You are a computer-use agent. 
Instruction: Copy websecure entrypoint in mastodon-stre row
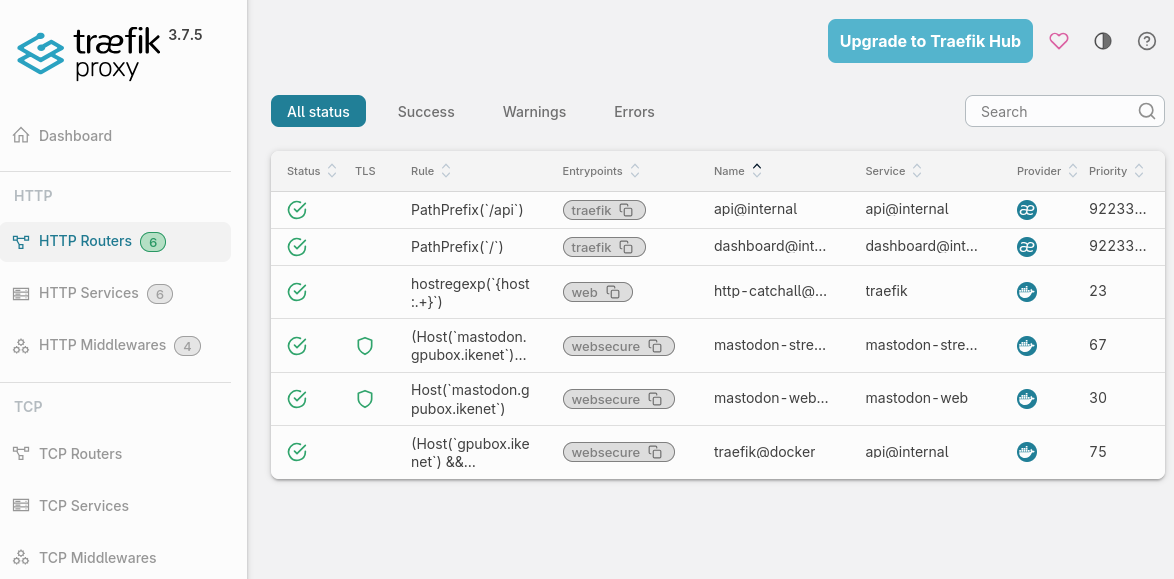click(655, 346)
